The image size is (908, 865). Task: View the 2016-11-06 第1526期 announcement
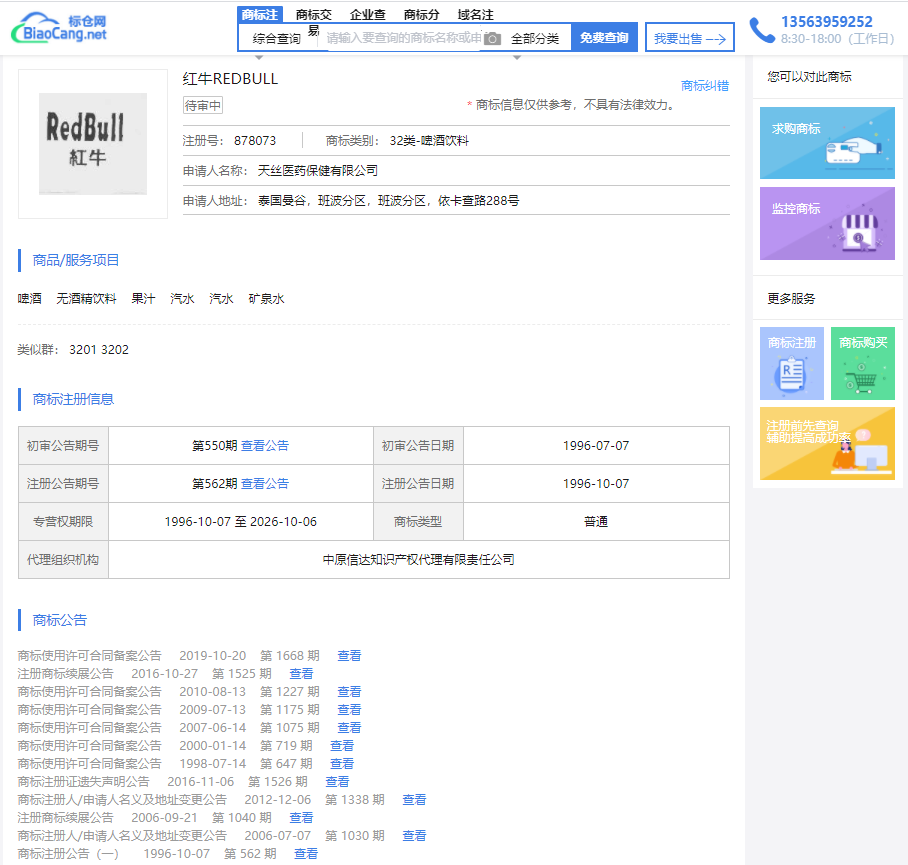click(x=337, y=782)
